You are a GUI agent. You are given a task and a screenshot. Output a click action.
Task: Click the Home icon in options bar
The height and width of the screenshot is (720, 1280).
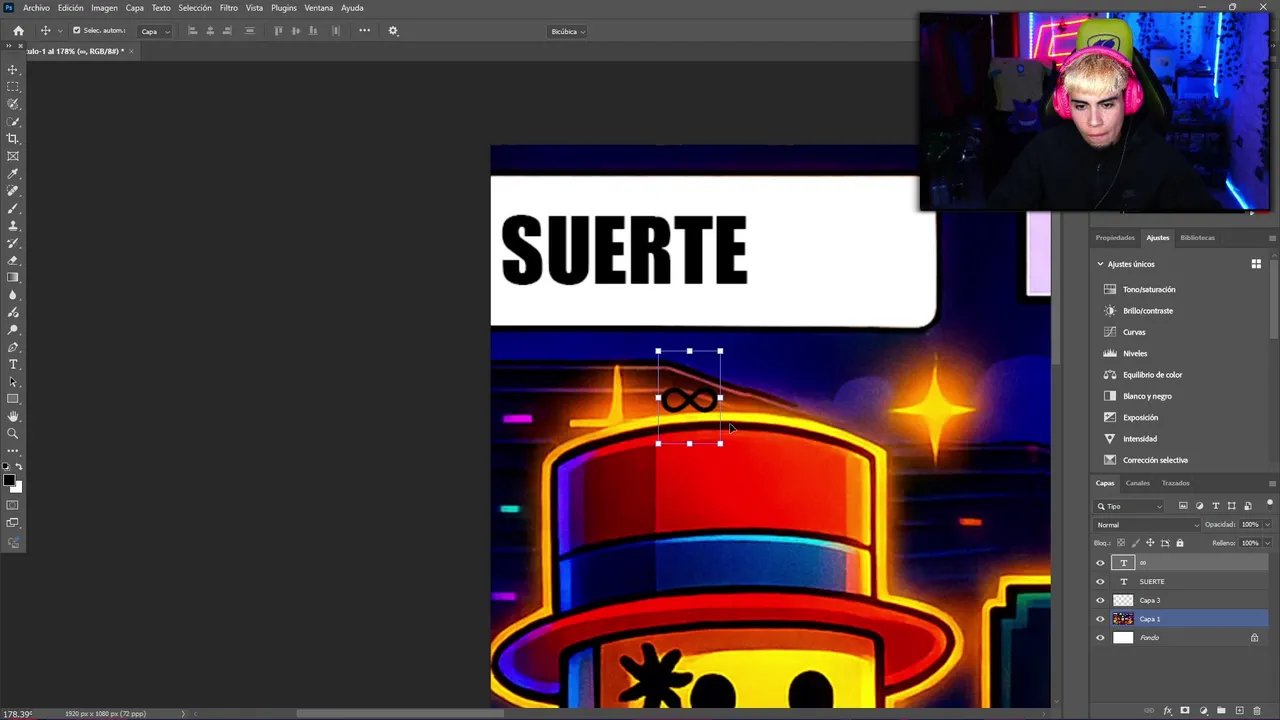click(x=18, y=31)
